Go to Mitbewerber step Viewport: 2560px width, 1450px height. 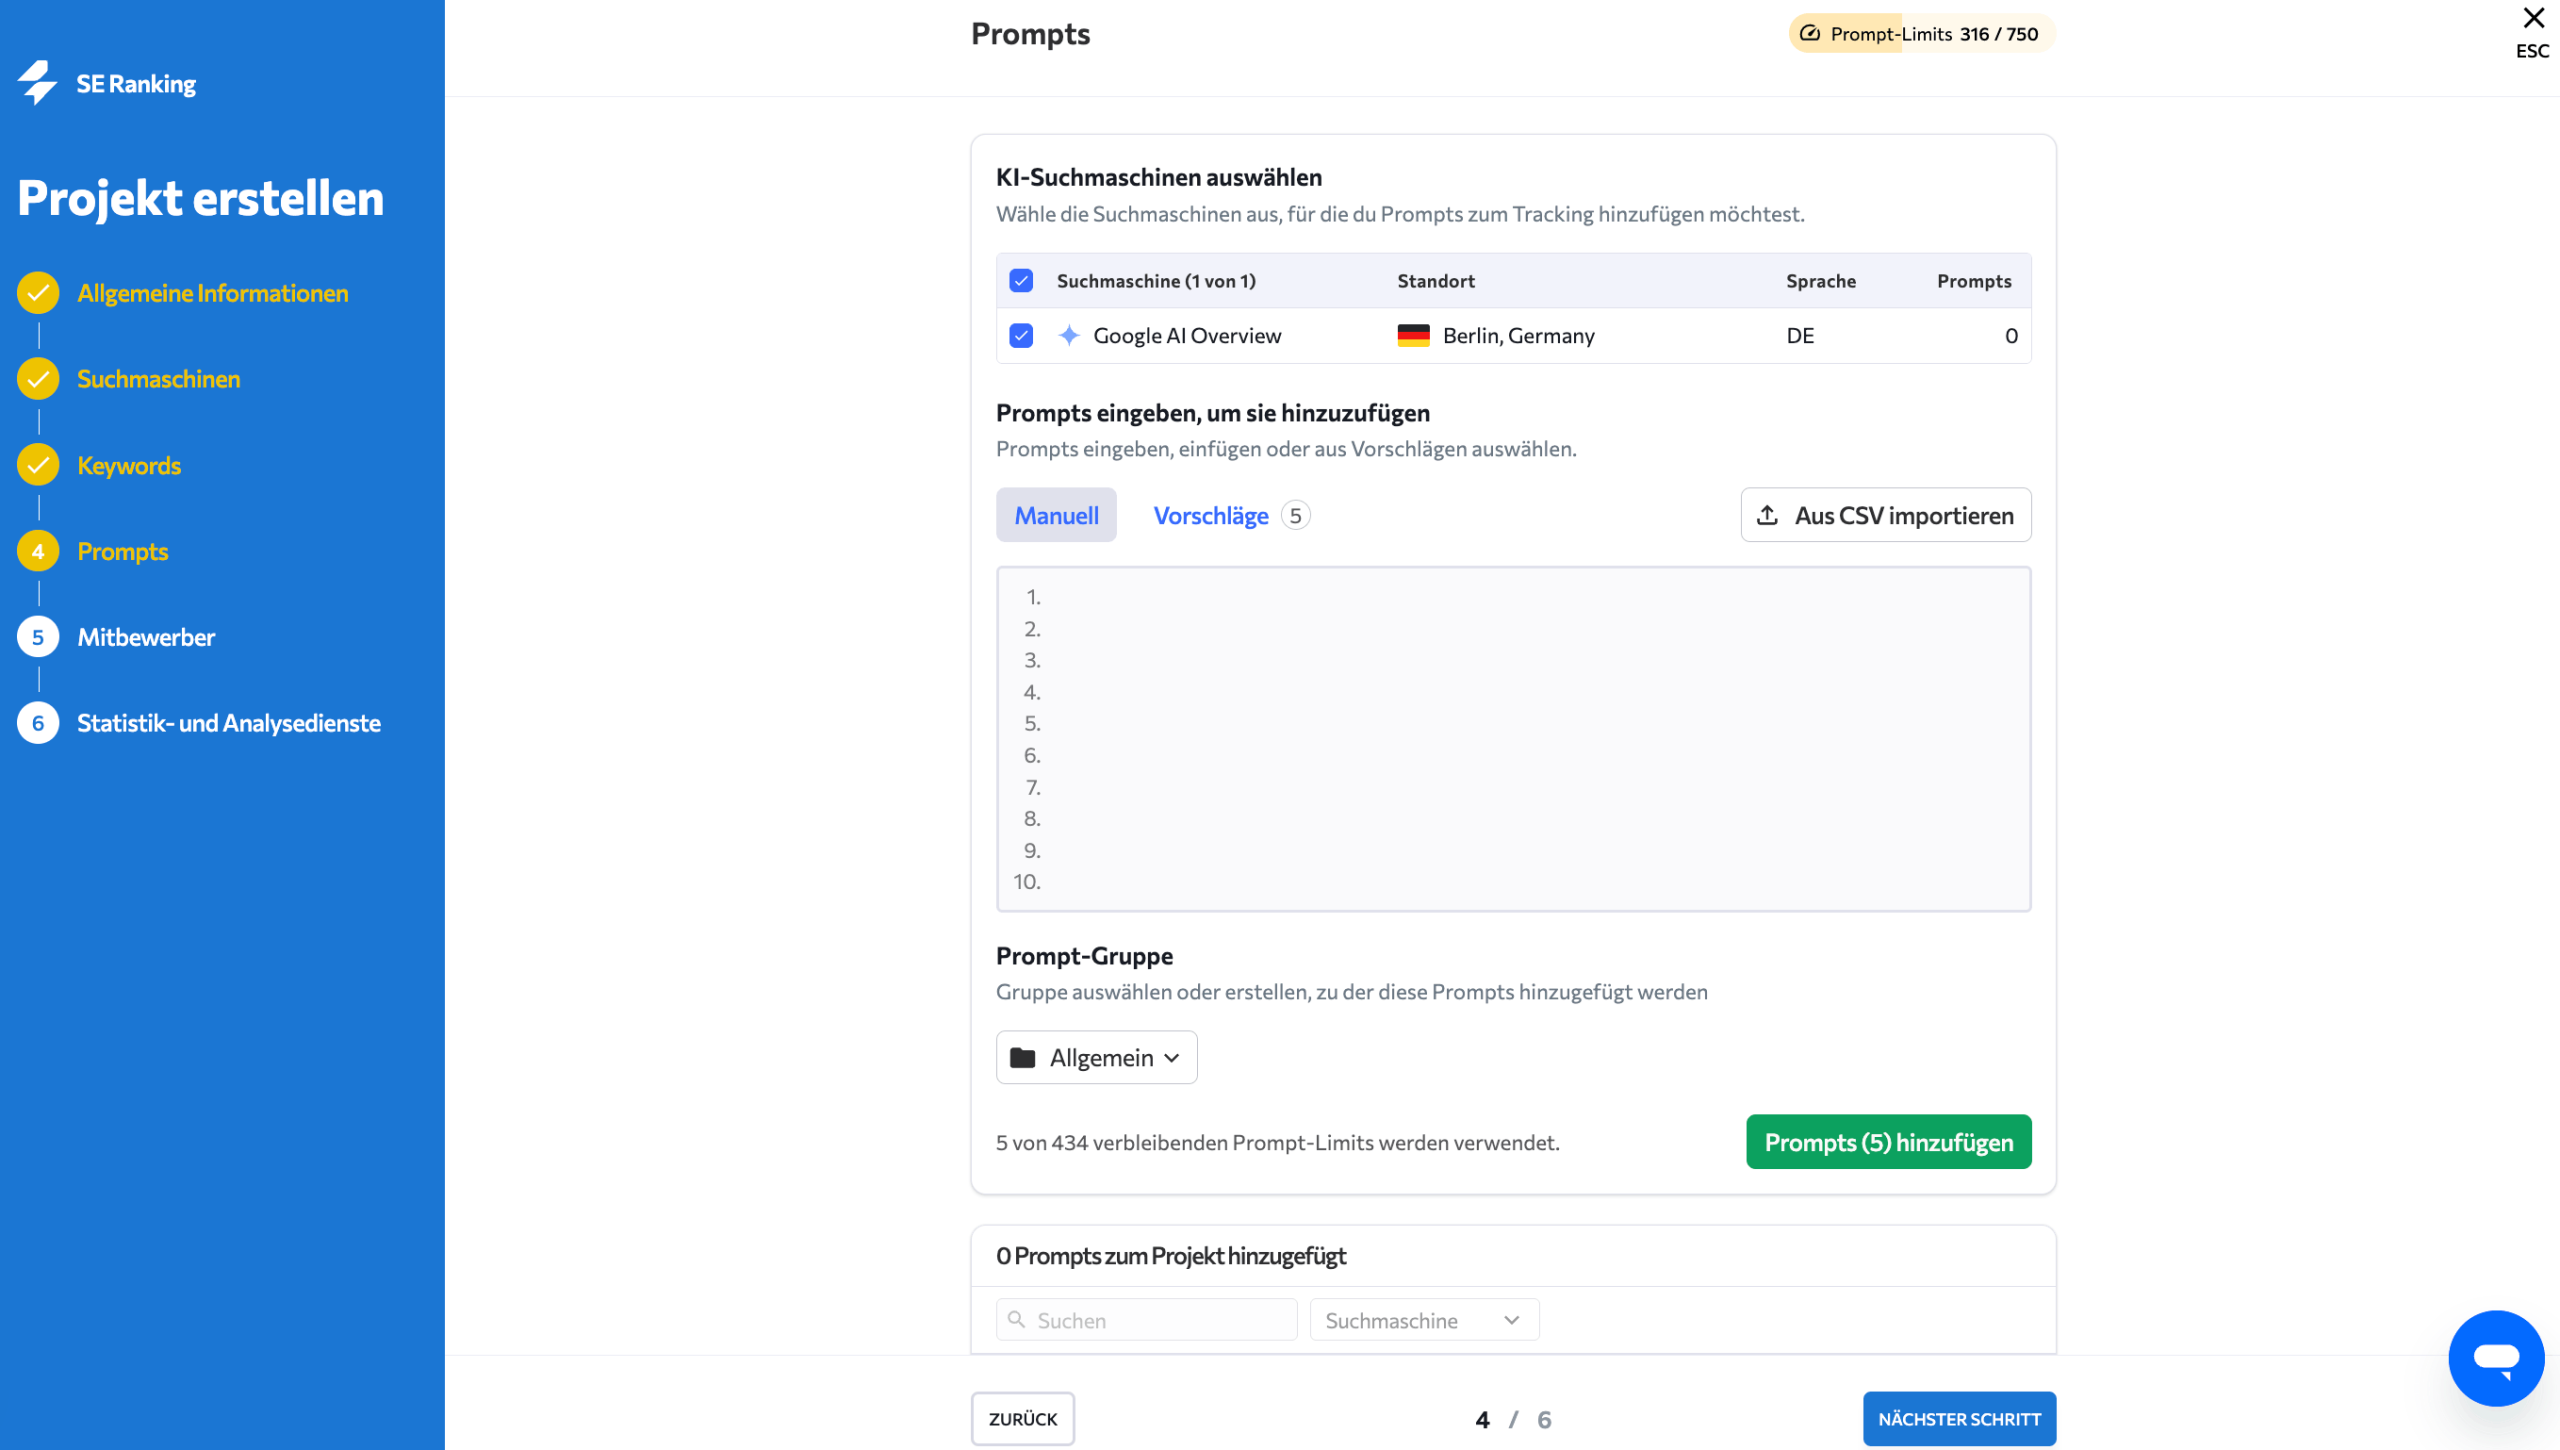pyautogui.click(x=146, y=637)
